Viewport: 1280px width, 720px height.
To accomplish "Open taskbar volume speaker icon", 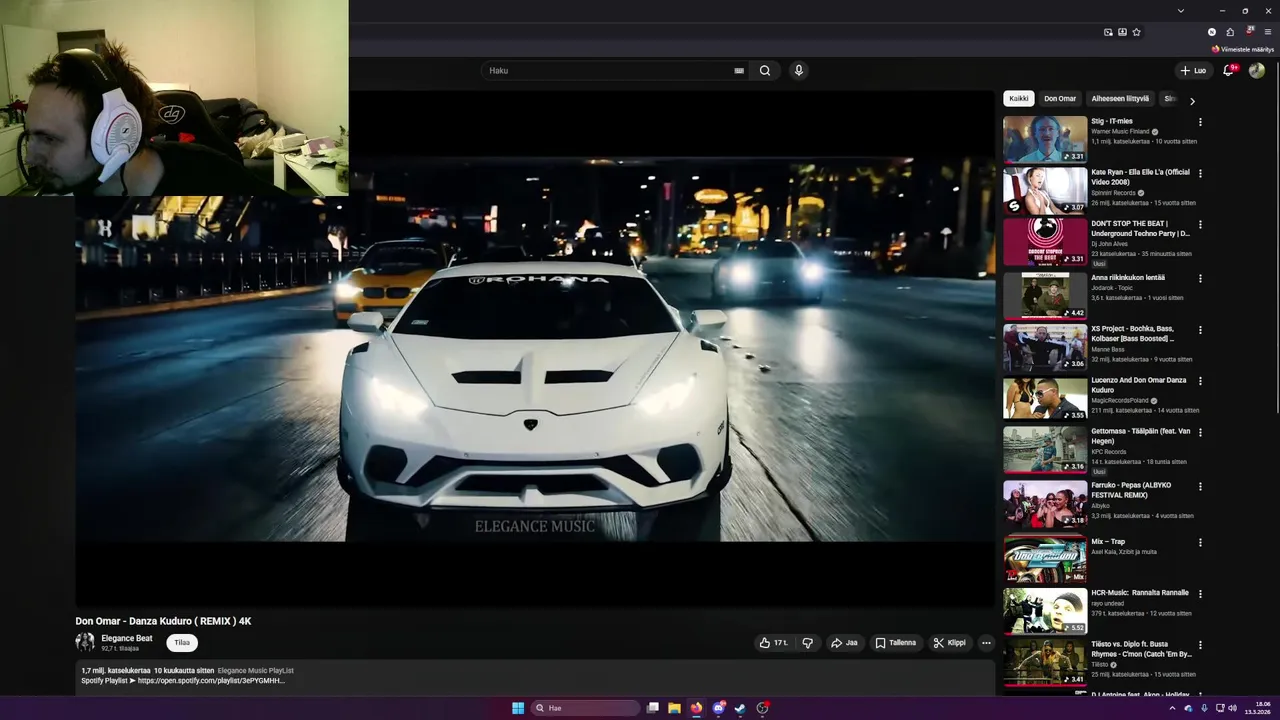I will [1232, 708].
